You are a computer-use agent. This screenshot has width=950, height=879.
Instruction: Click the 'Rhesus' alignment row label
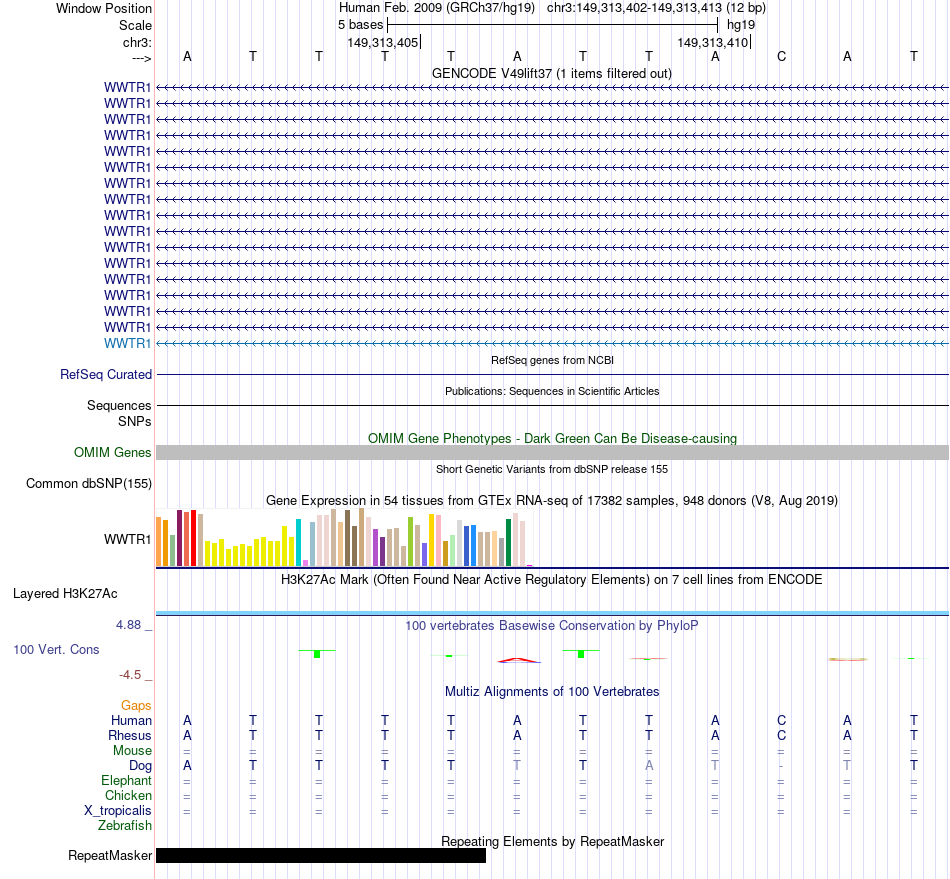130,735
